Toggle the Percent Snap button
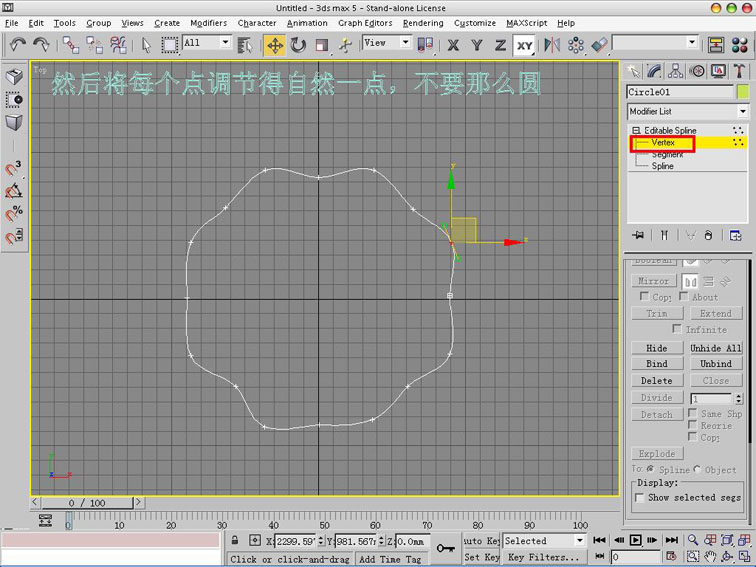 point(13,214)
